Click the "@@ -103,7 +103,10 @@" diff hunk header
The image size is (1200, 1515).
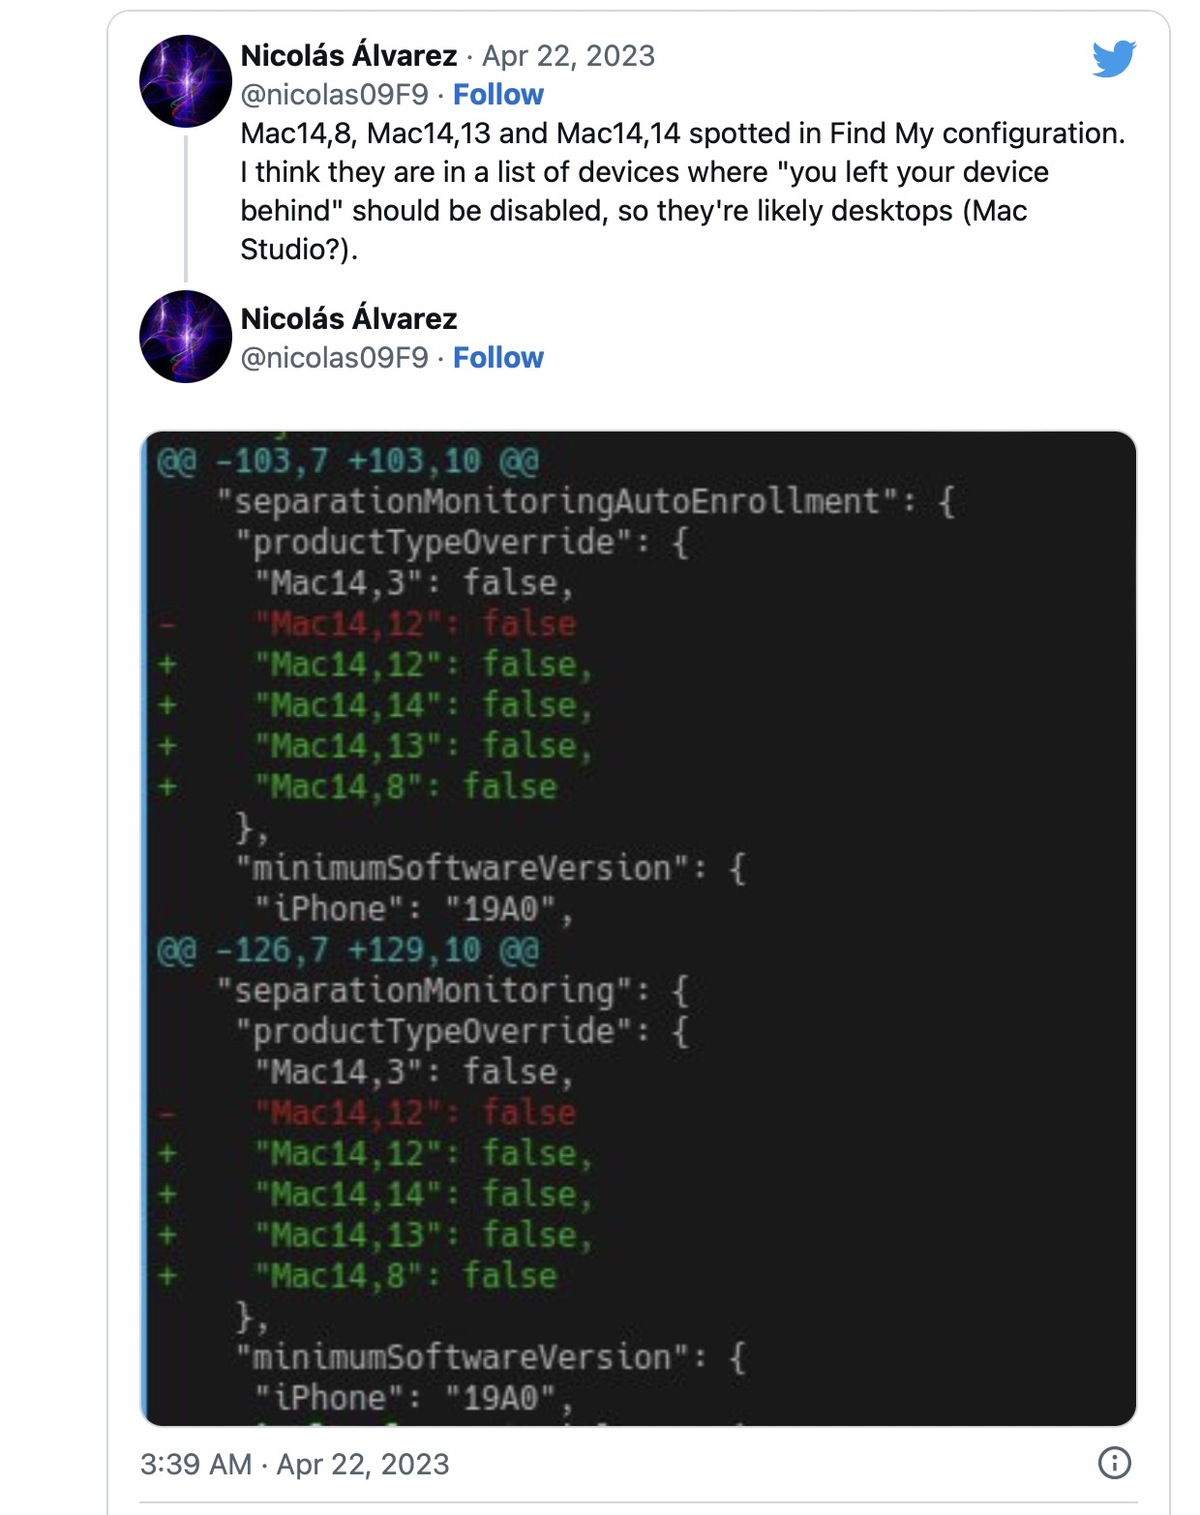click(x=347, y=461)
